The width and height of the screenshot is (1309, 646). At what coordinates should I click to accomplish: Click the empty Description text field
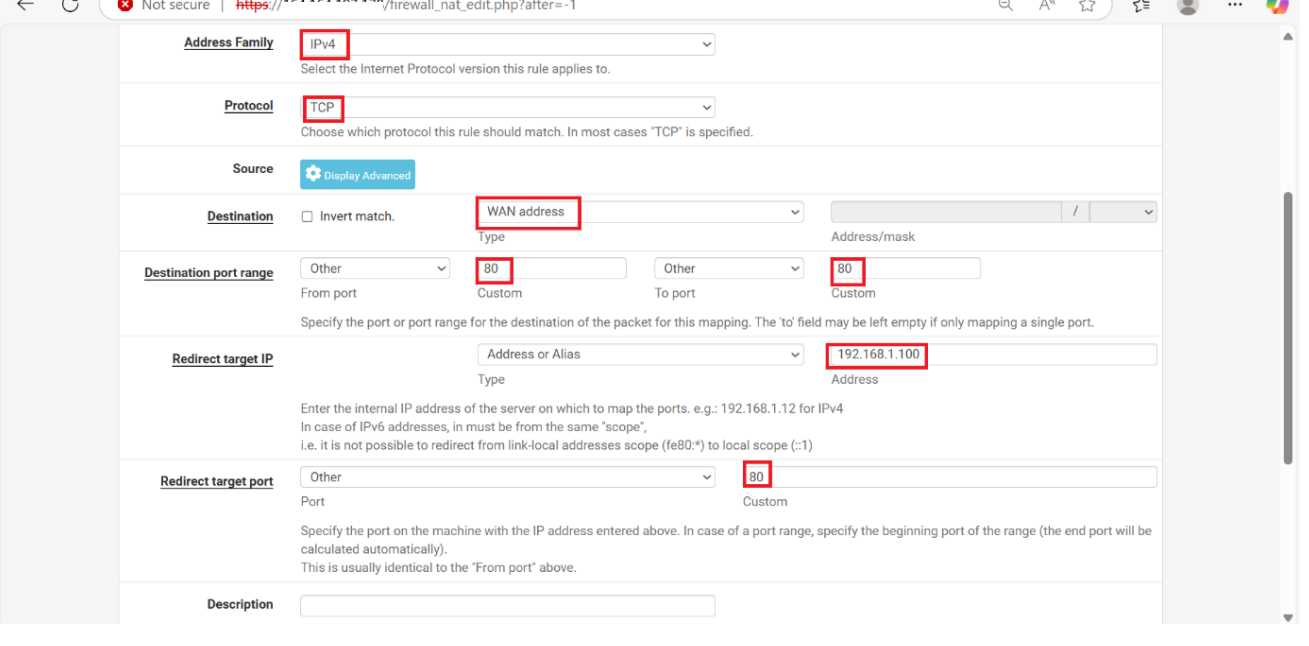coord(508,605)
